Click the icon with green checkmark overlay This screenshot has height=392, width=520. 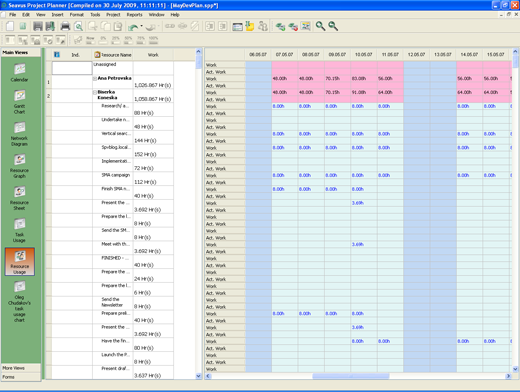[x=280, y=26]
